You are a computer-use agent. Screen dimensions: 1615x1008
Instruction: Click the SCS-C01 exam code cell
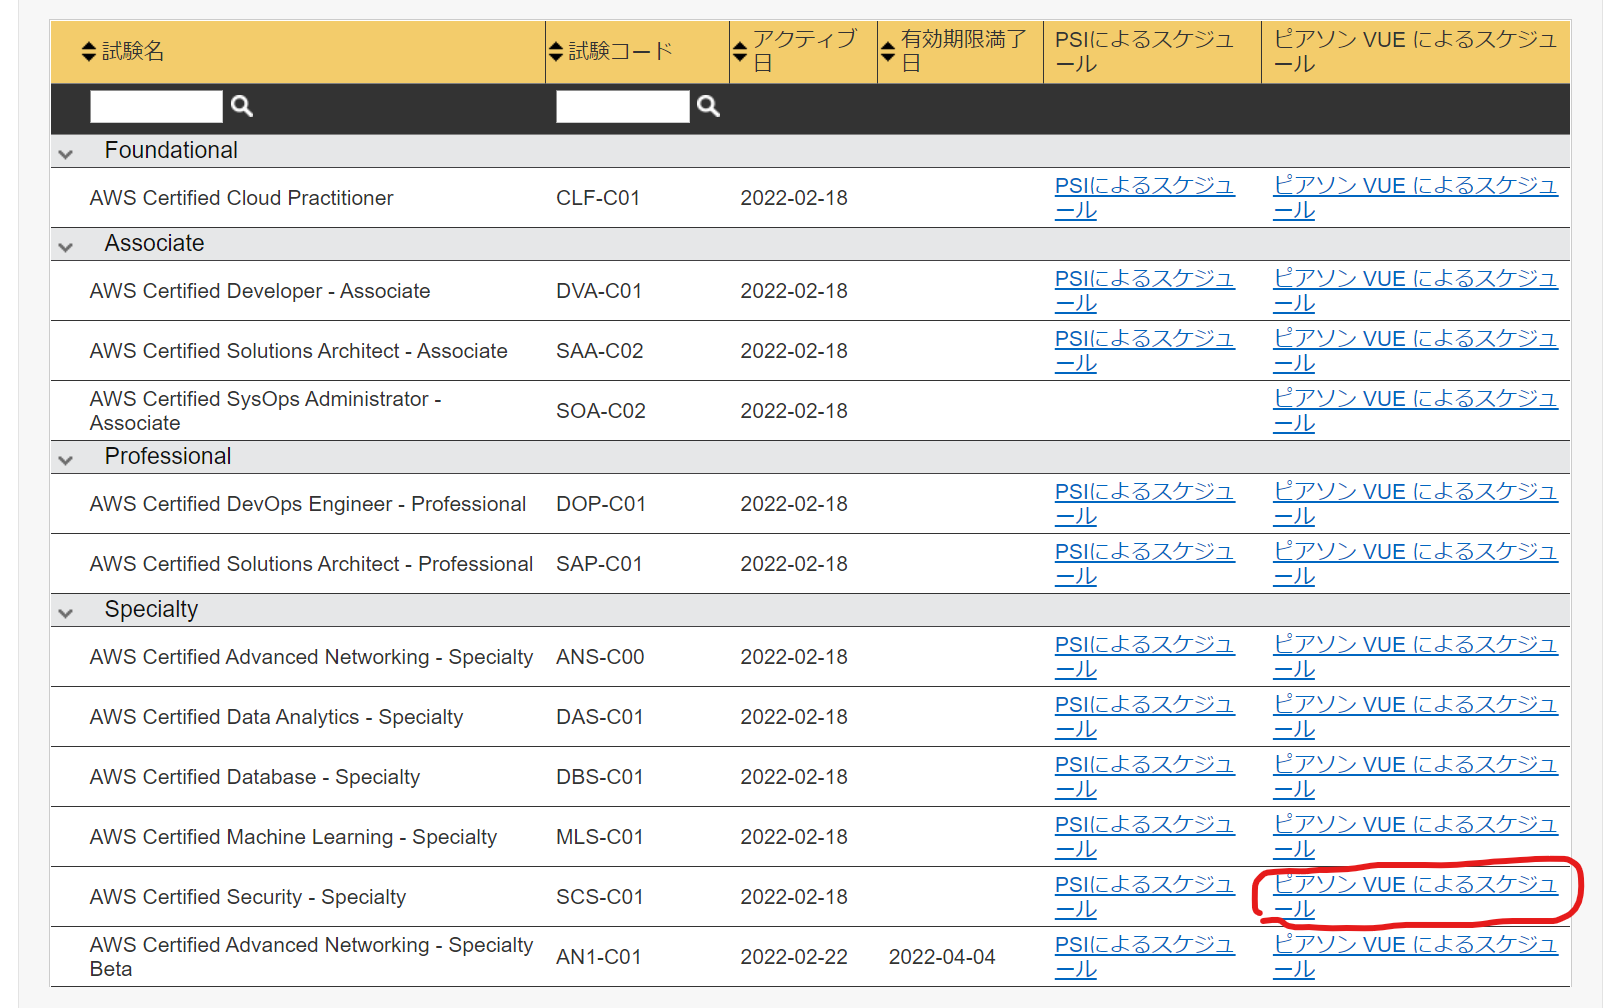599,897
